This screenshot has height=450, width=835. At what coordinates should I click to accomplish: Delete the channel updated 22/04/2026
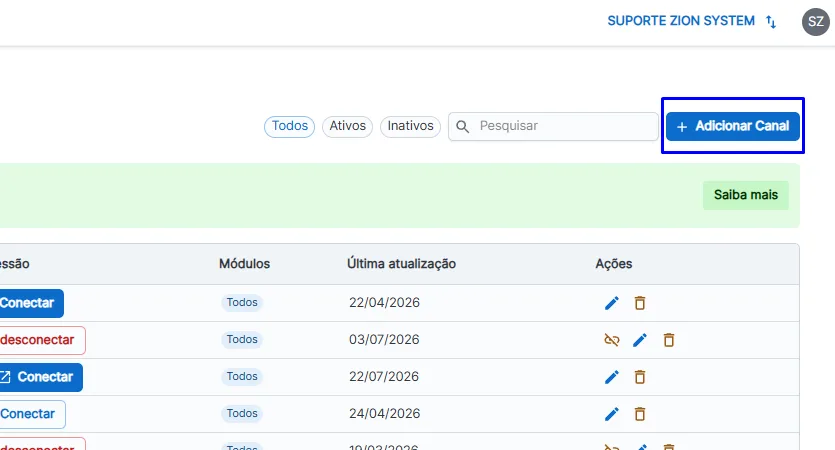click(640, 303)
